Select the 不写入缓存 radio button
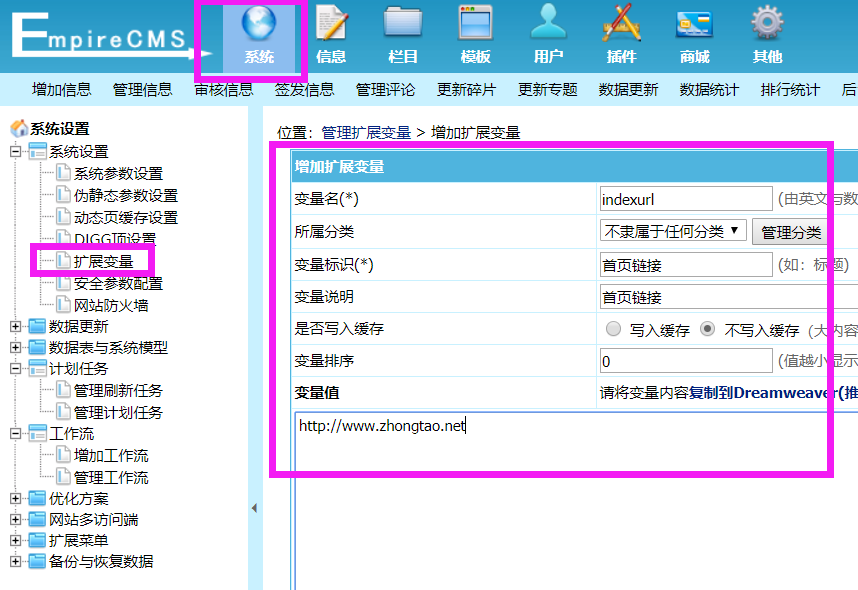This screenshot has width=858, height=590. [x=707, y=329]
